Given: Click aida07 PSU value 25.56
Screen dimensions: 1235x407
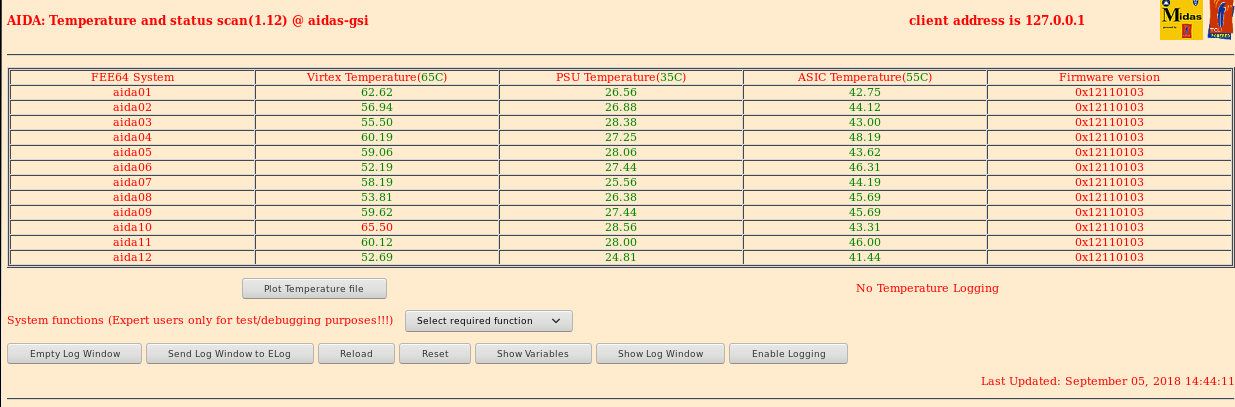Looking at the screenshot, I should (x=621, y=182).
